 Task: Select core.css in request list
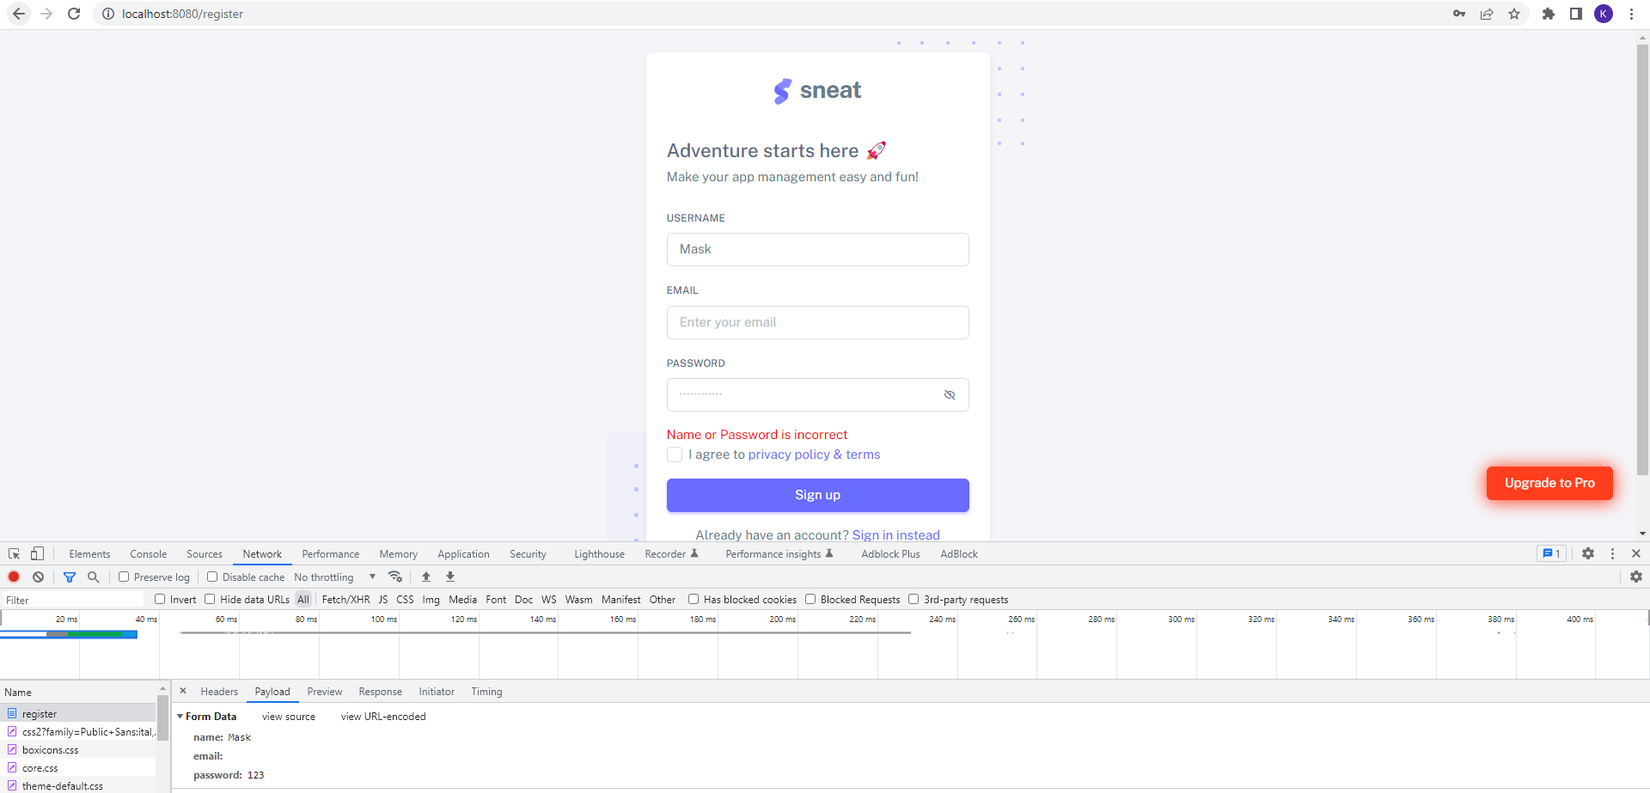pyautogui.click(x=79, y=768)
